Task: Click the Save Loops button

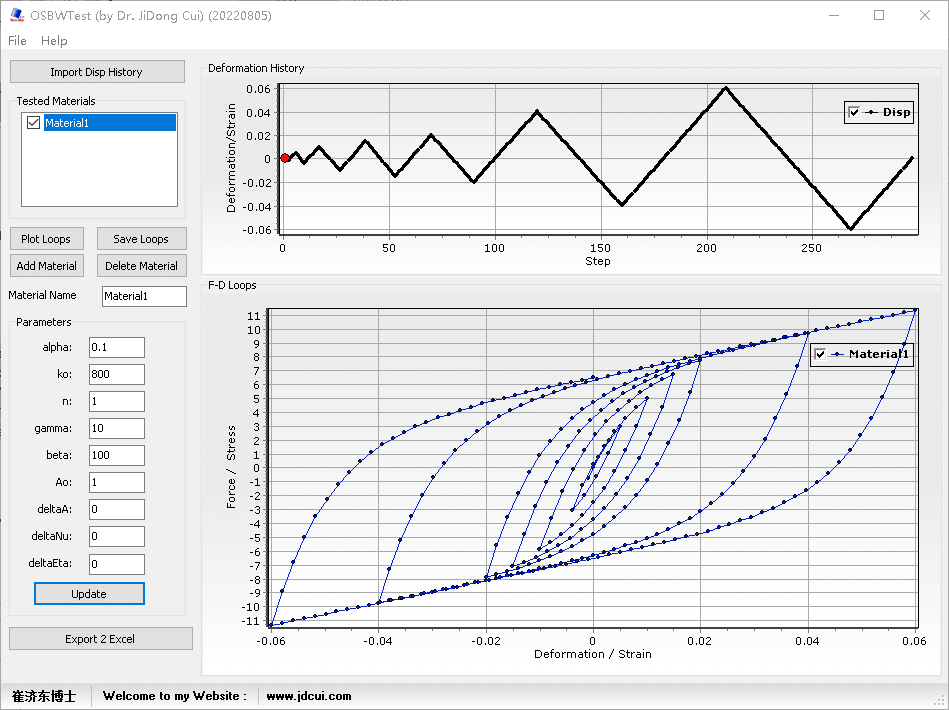Action: [142, 239]
